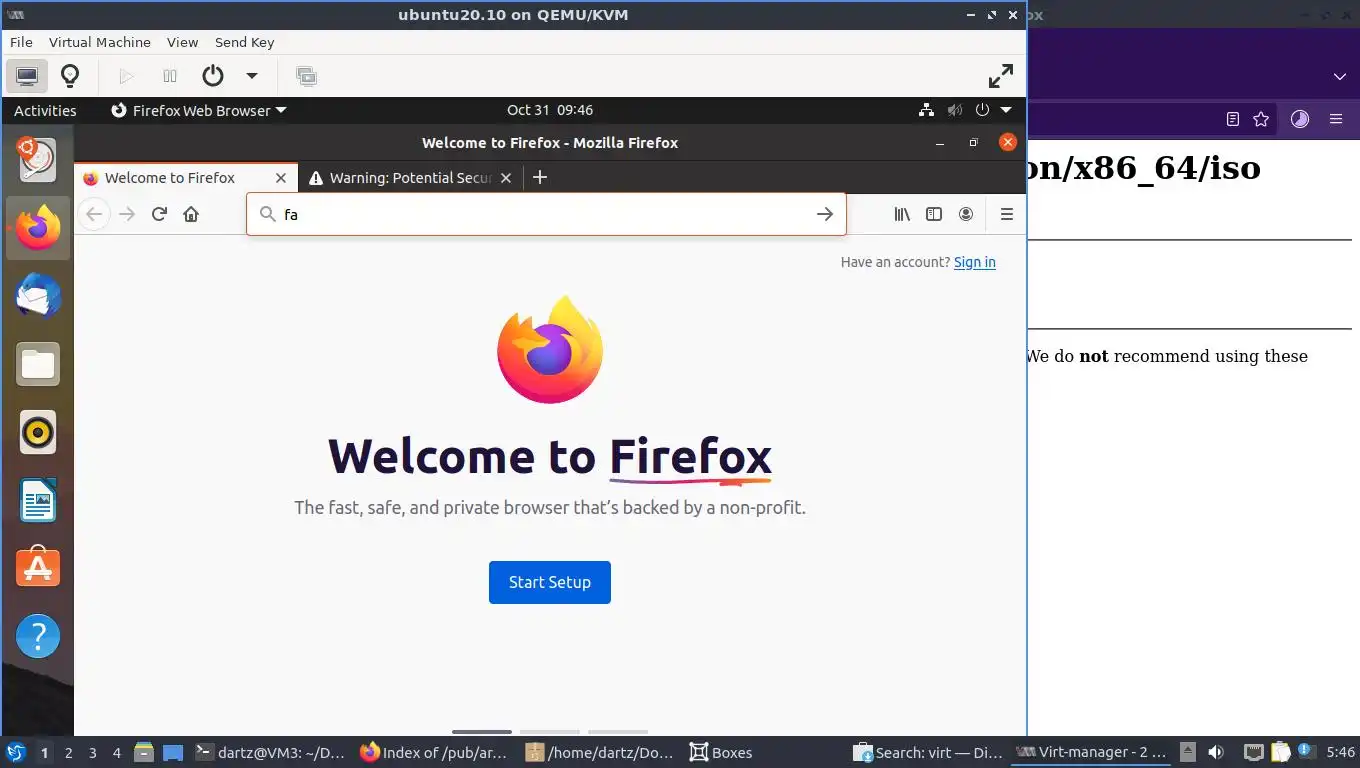
Task: Open the guest Firefox hamburger menu
Action: (x=1007, y=214)
